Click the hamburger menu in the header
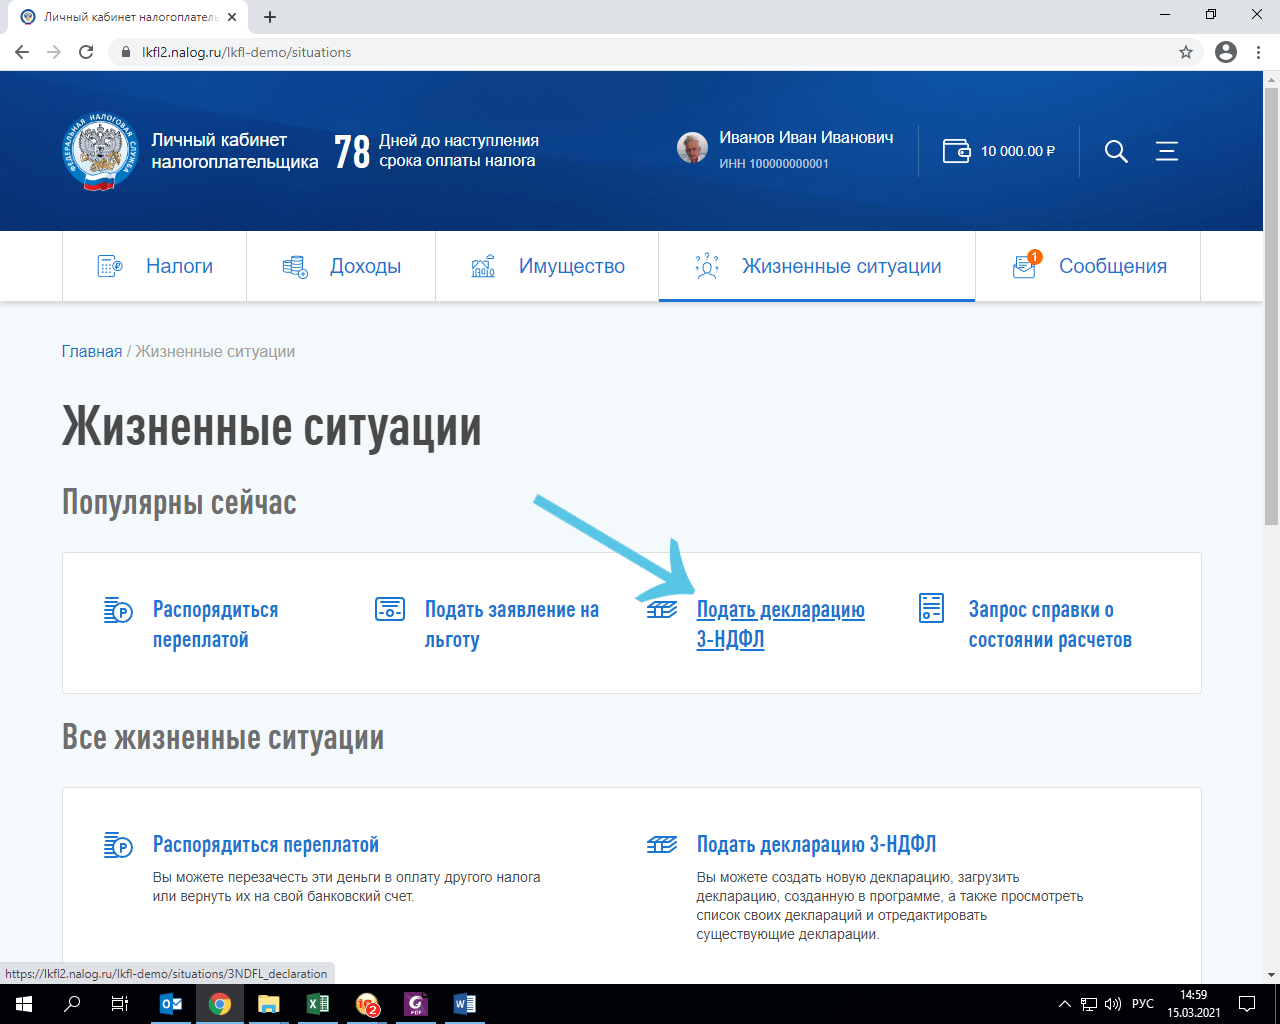This screenshot has width=1280, height=1024. (1166, 151)
